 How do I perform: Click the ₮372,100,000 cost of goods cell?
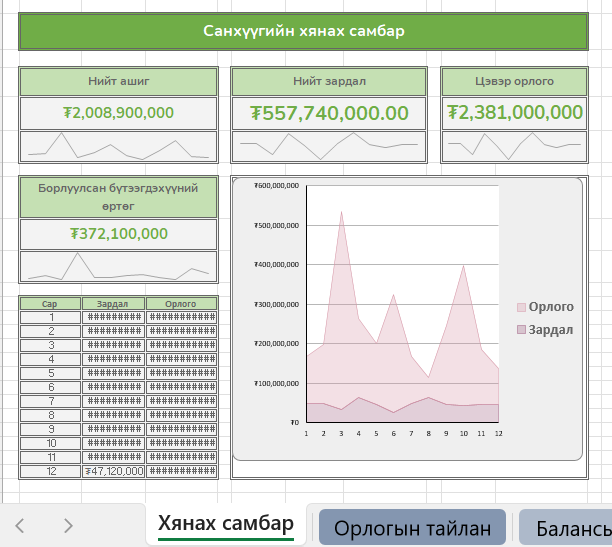click(x=118, y=234)
